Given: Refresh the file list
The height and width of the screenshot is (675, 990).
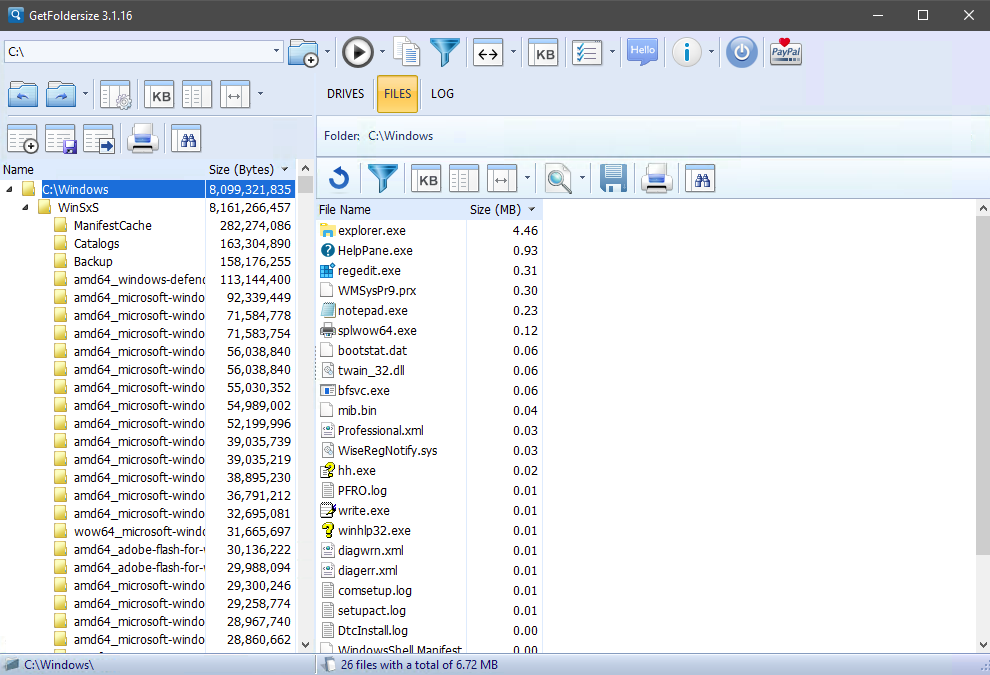Looking at the screenshot, I should click(x=340, y=179).
